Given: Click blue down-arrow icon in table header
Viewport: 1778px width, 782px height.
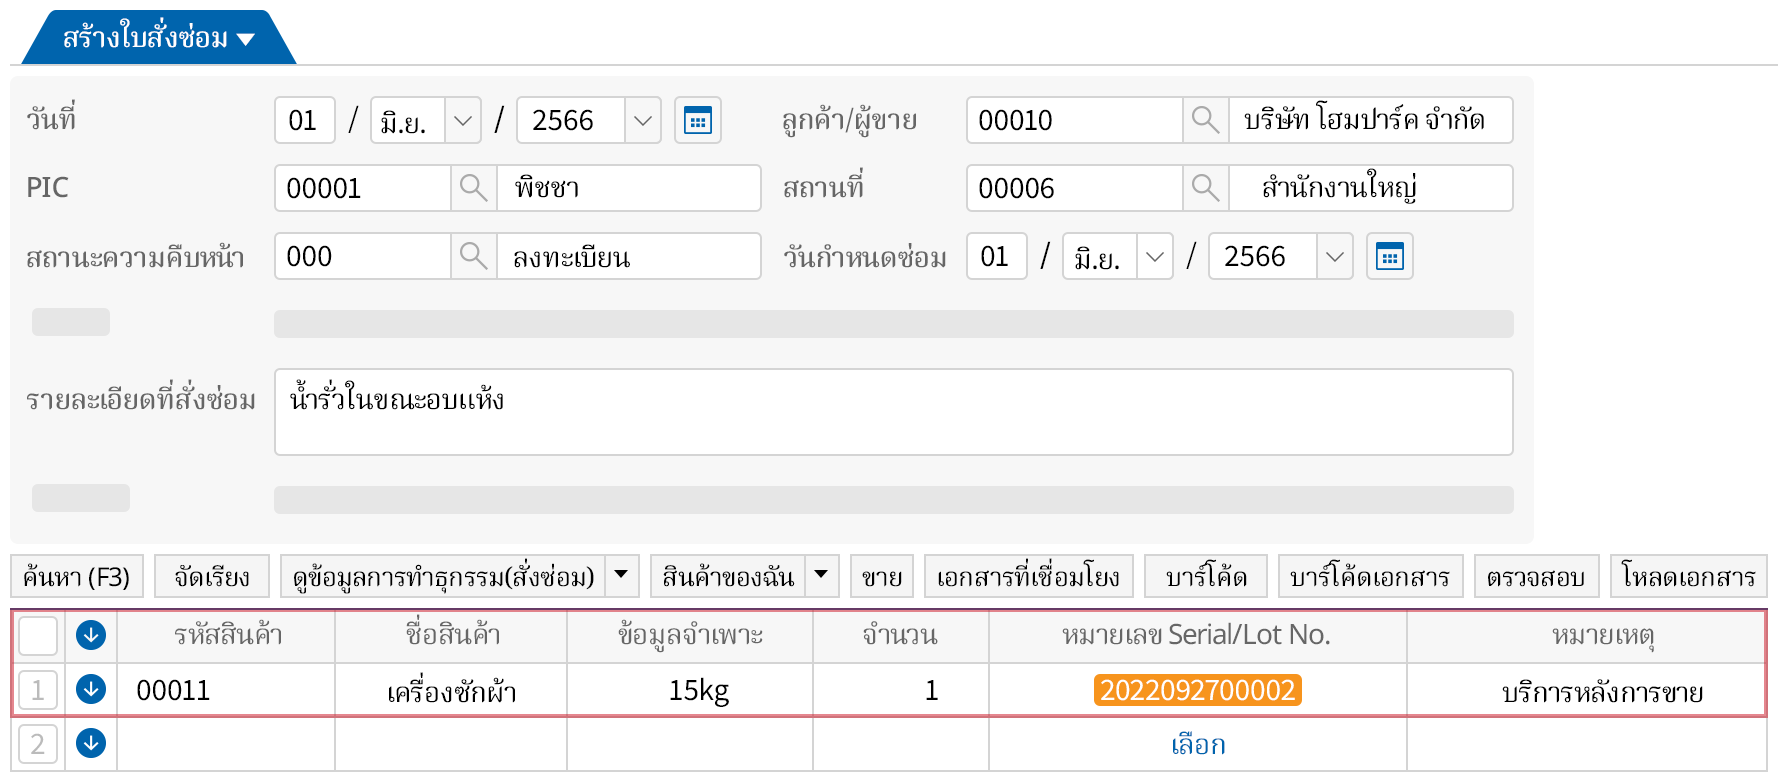Looking at the screenshot, I should coord(91,635).
